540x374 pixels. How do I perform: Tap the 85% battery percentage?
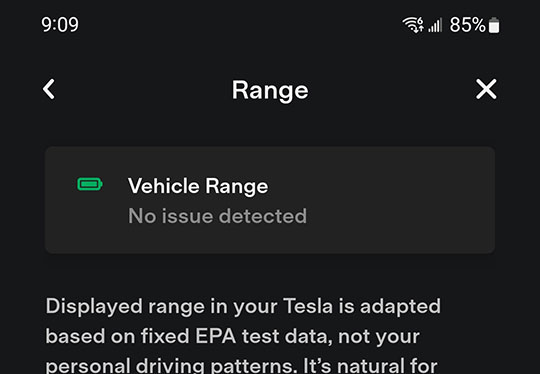tap(467, 25)
